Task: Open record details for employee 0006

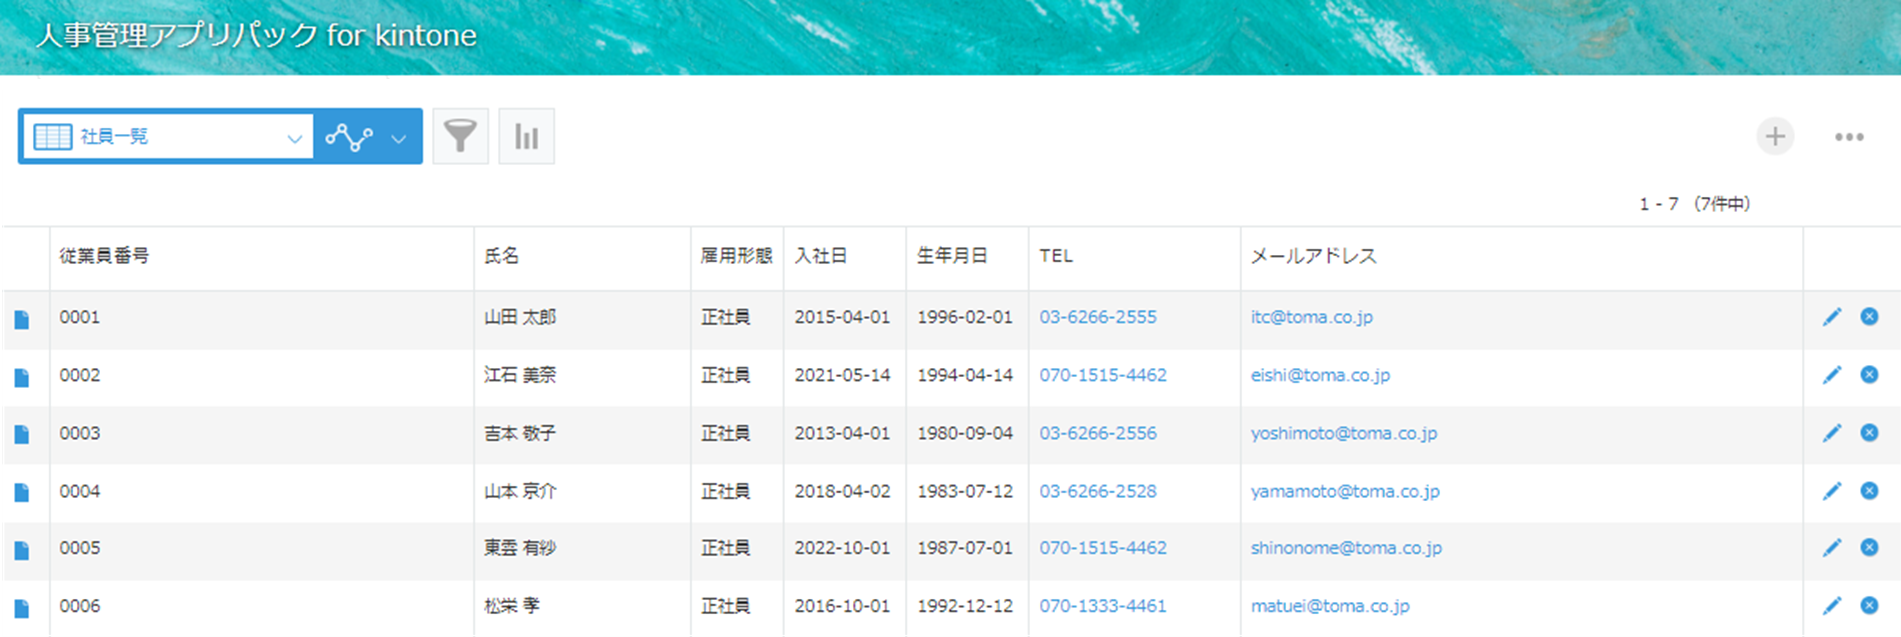Action: click(x=22, y=608)
